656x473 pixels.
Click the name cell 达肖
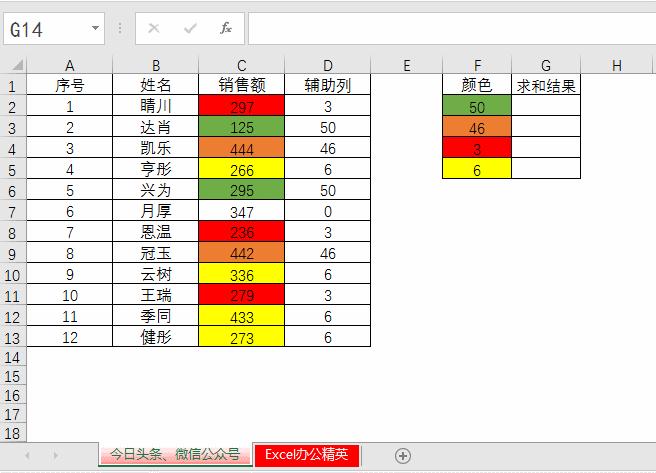point(156,127)
